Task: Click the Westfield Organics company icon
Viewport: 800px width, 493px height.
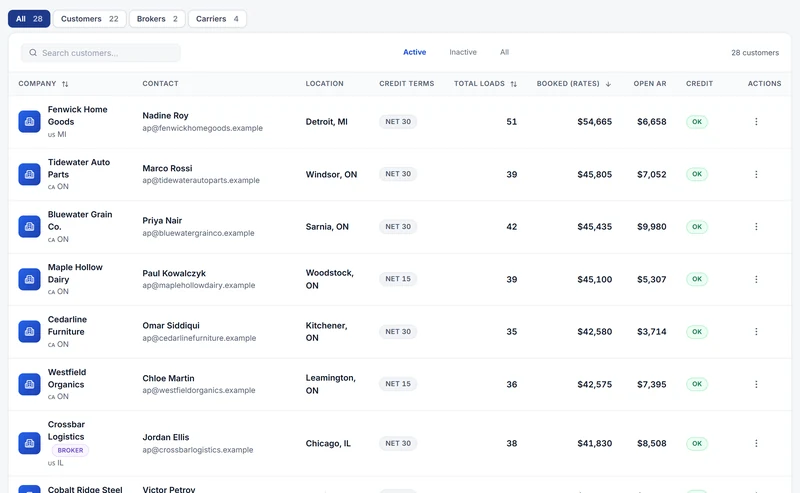Action: click(30, 384)
